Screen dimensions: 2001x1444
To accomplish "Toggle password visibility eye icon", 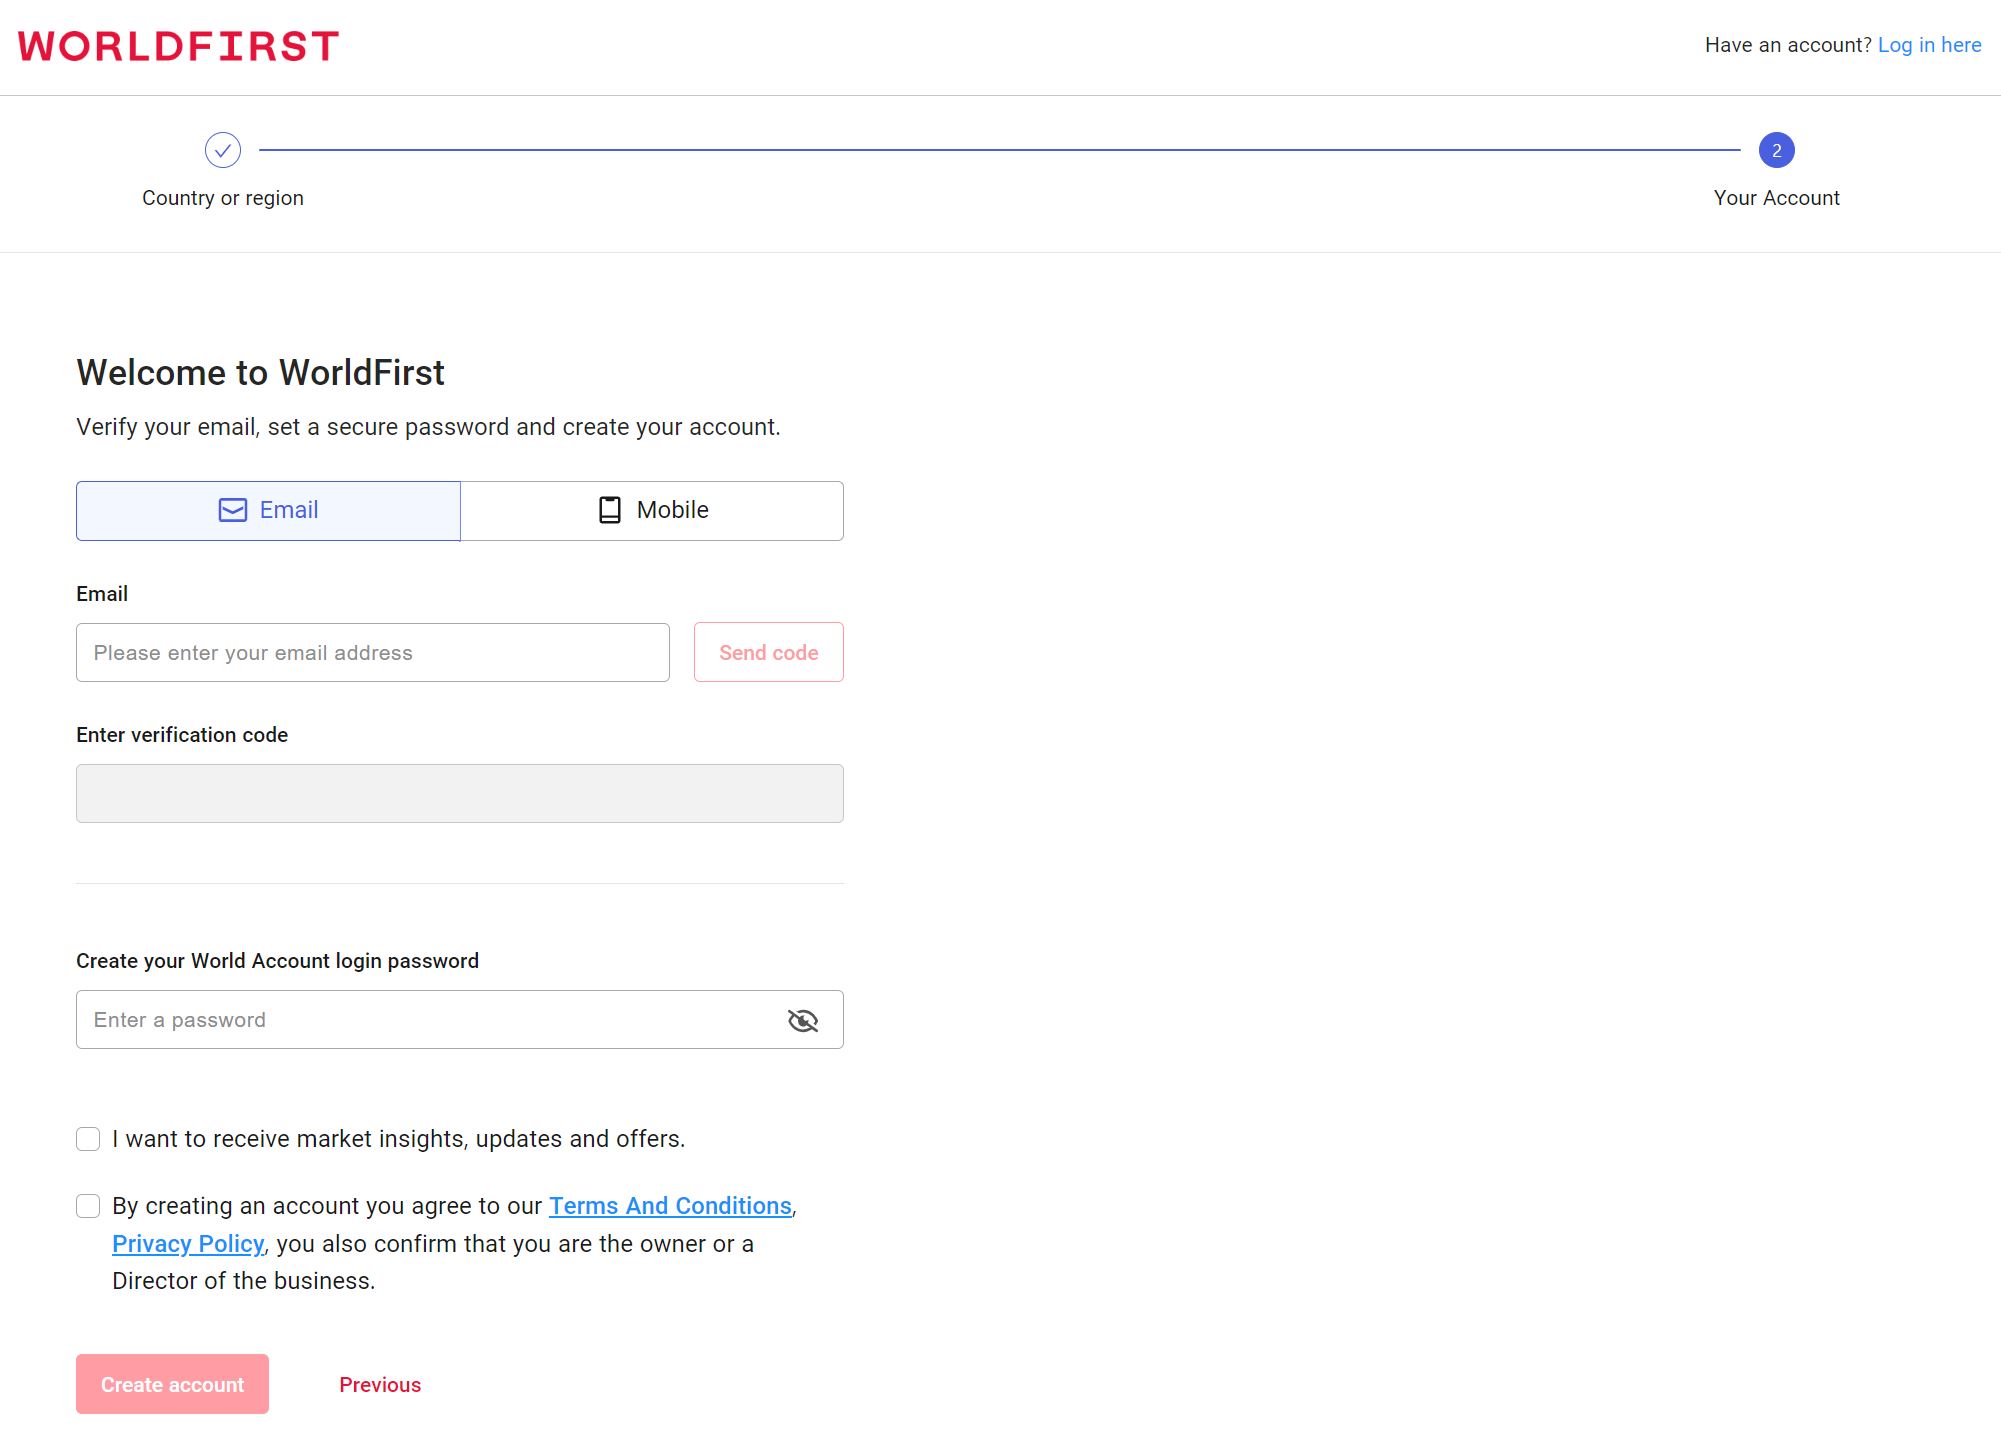I will pyautogui.click(x=802, y=1020).
